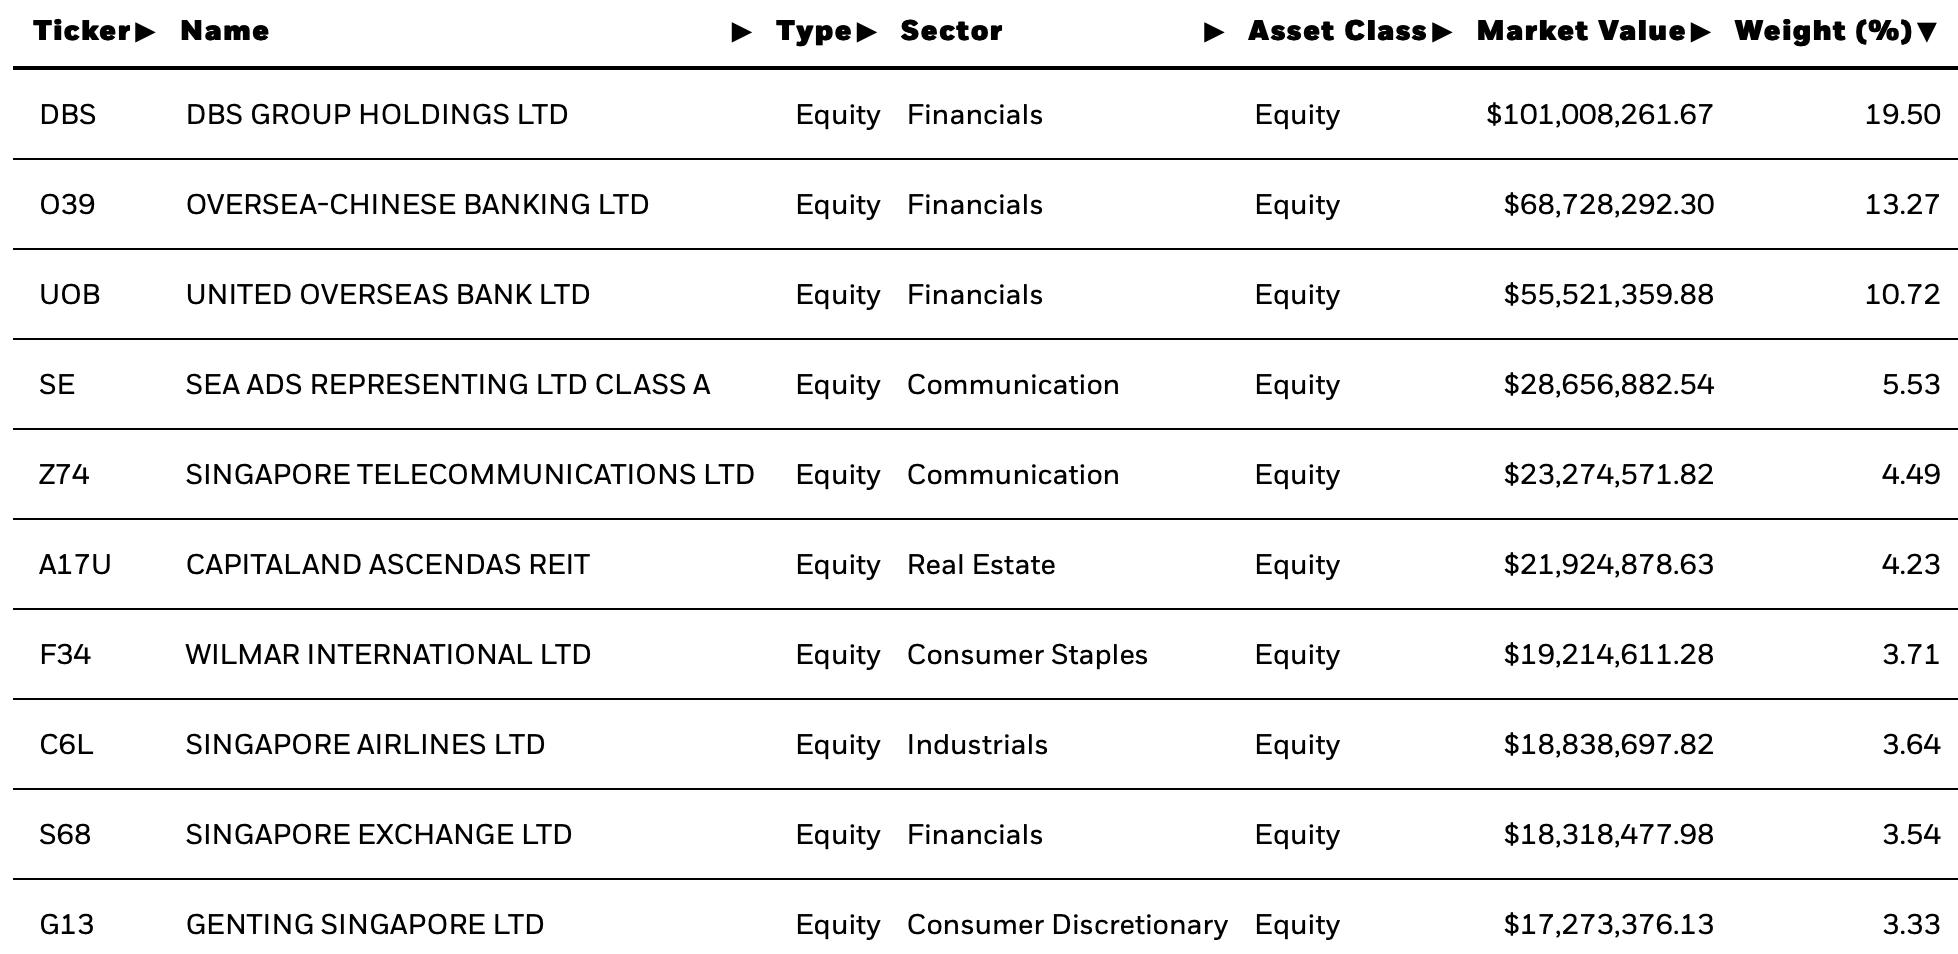The image size is (1958, 954).
Task: Click the Name column header
Action: point(224,31)
